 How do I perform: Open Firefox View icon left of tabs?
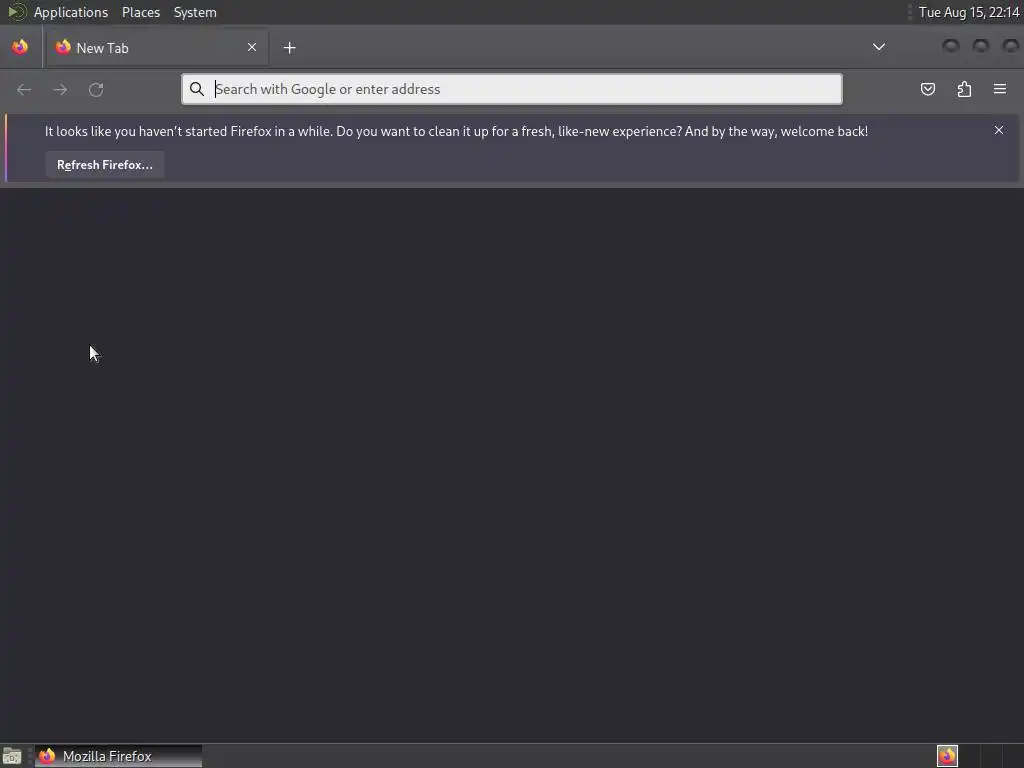click(x=20, y=47)
